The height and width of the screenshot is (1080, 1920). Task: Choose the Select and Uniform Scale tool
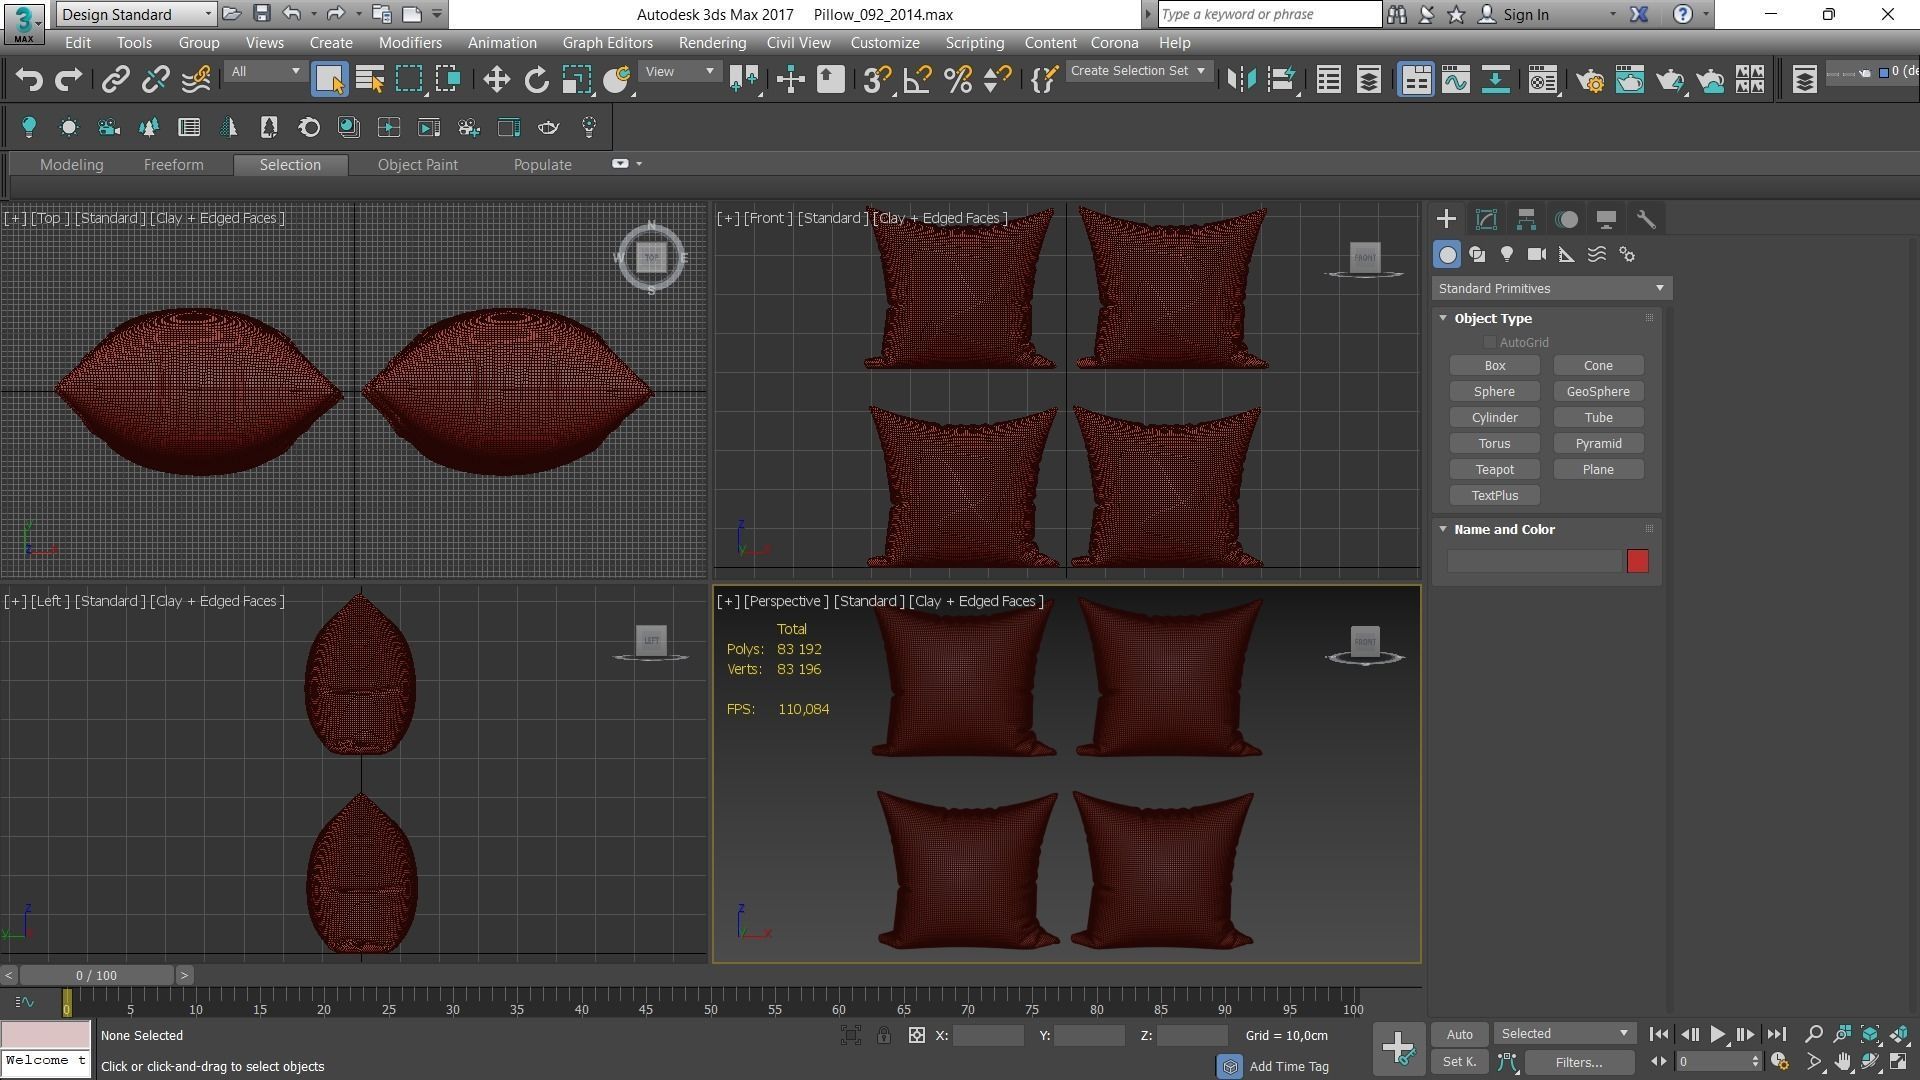[576, 80]
